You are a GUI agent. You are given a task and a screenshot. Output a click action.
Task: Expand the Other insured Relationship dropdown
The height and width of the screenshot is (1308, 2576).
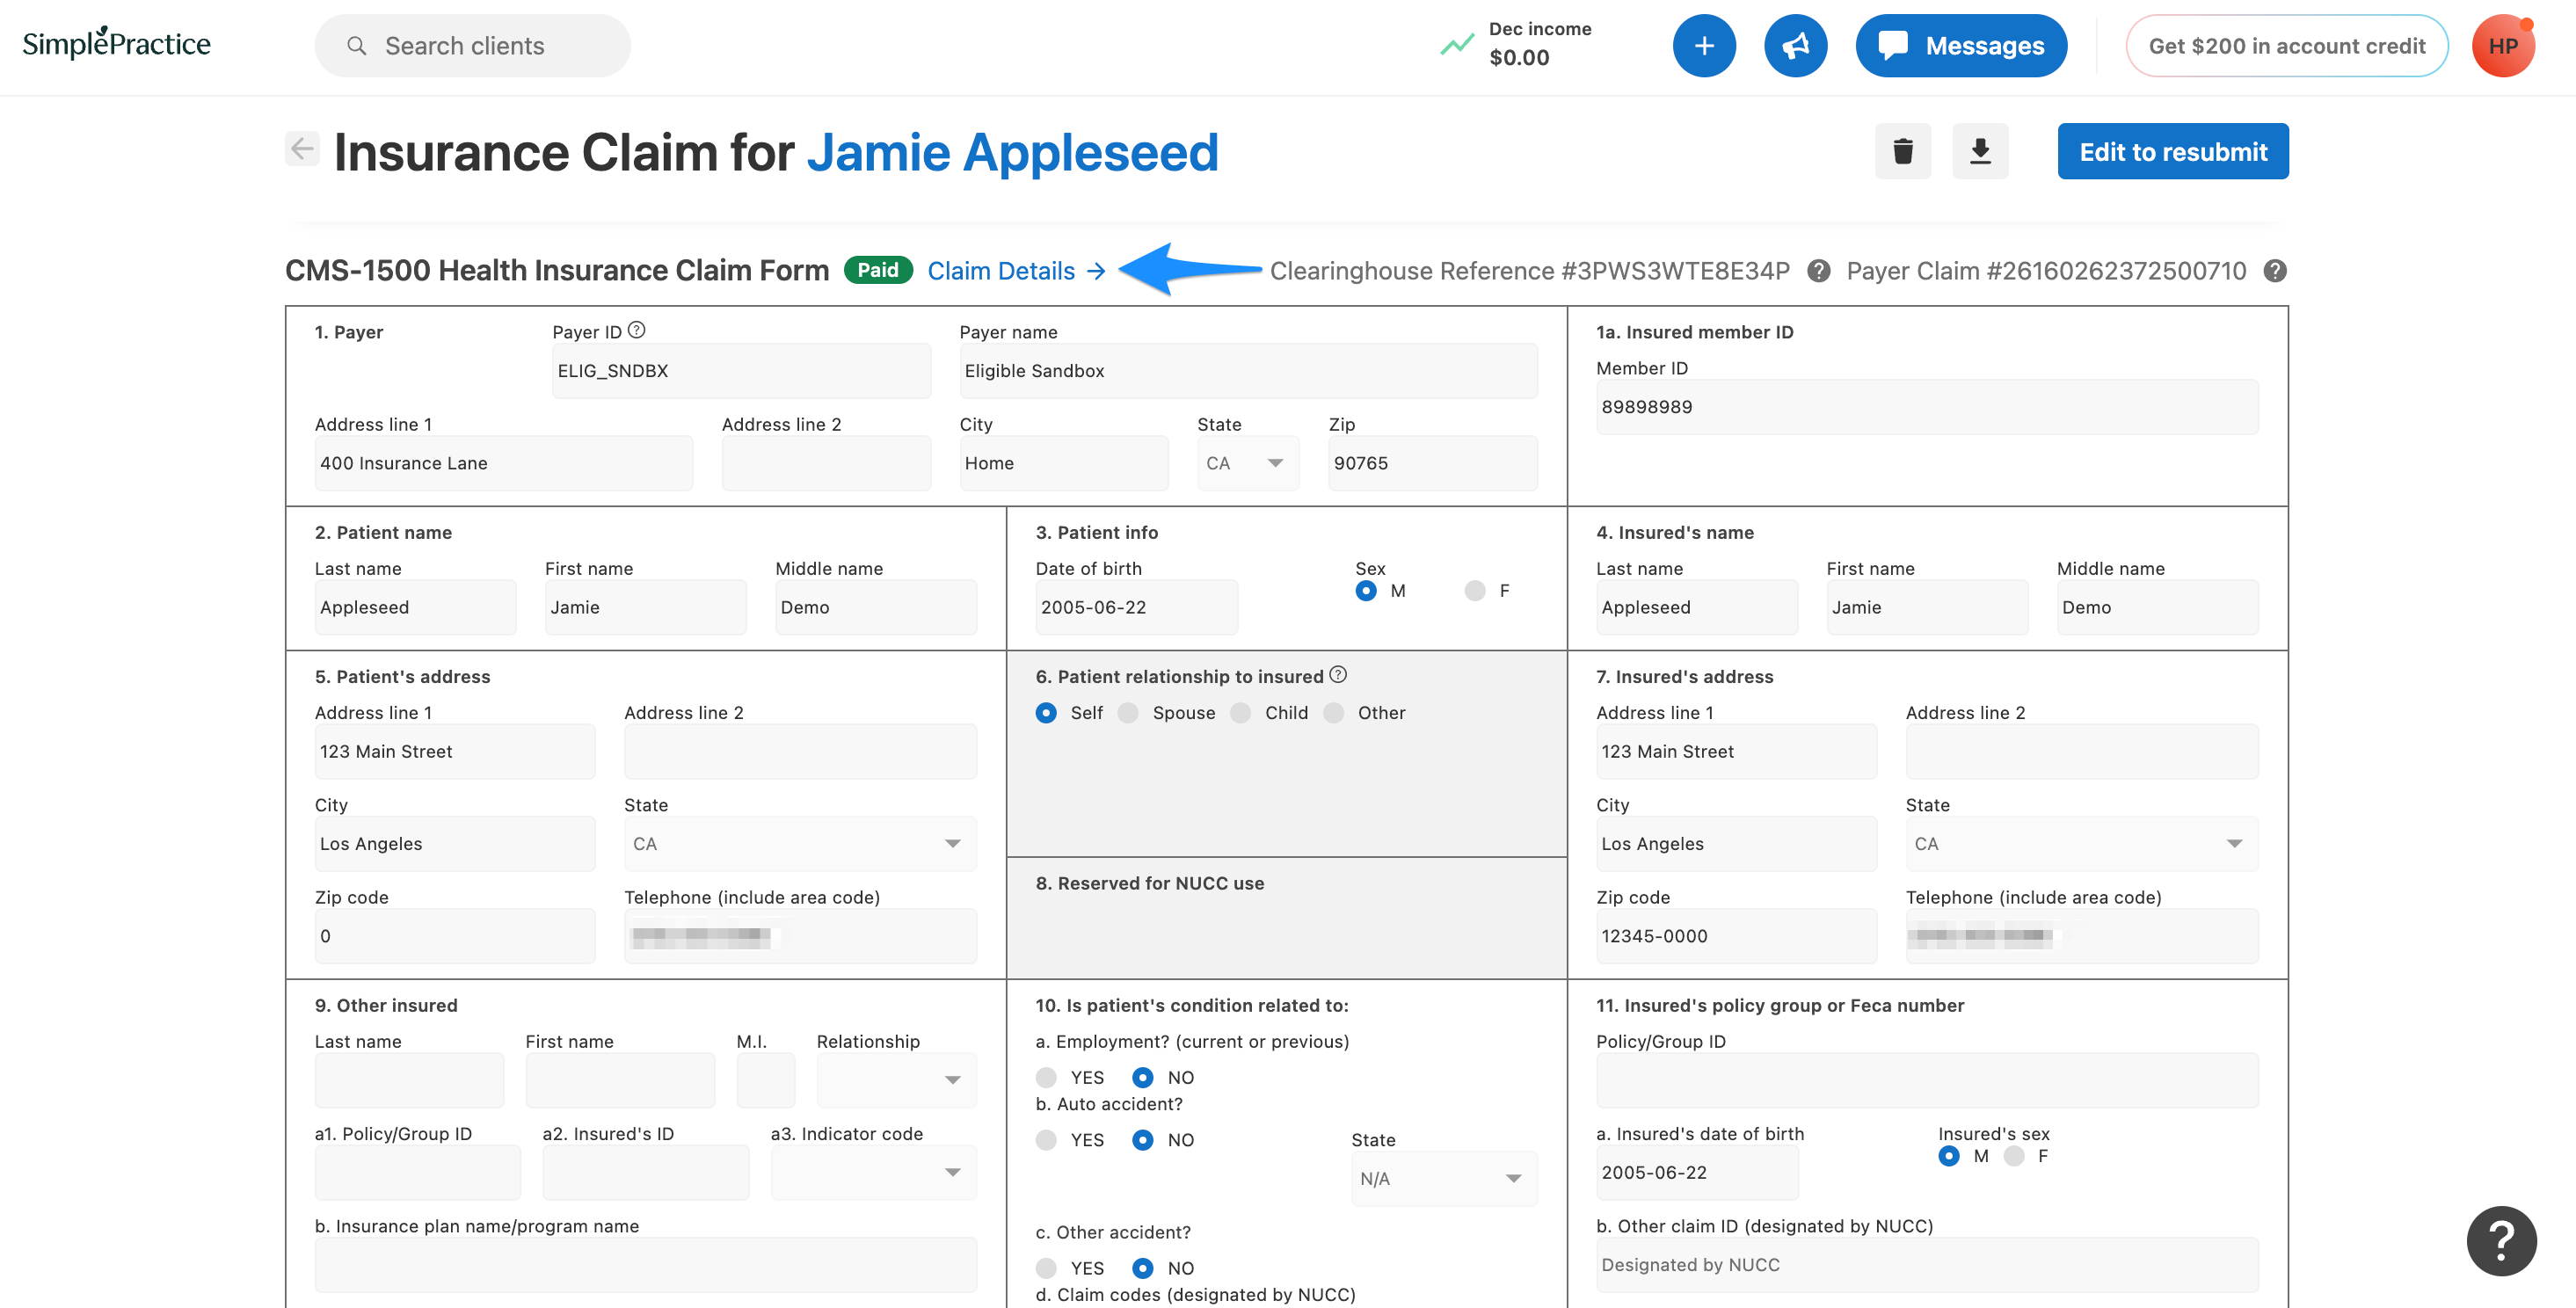pyautogui.click(x=895, y=1080)
